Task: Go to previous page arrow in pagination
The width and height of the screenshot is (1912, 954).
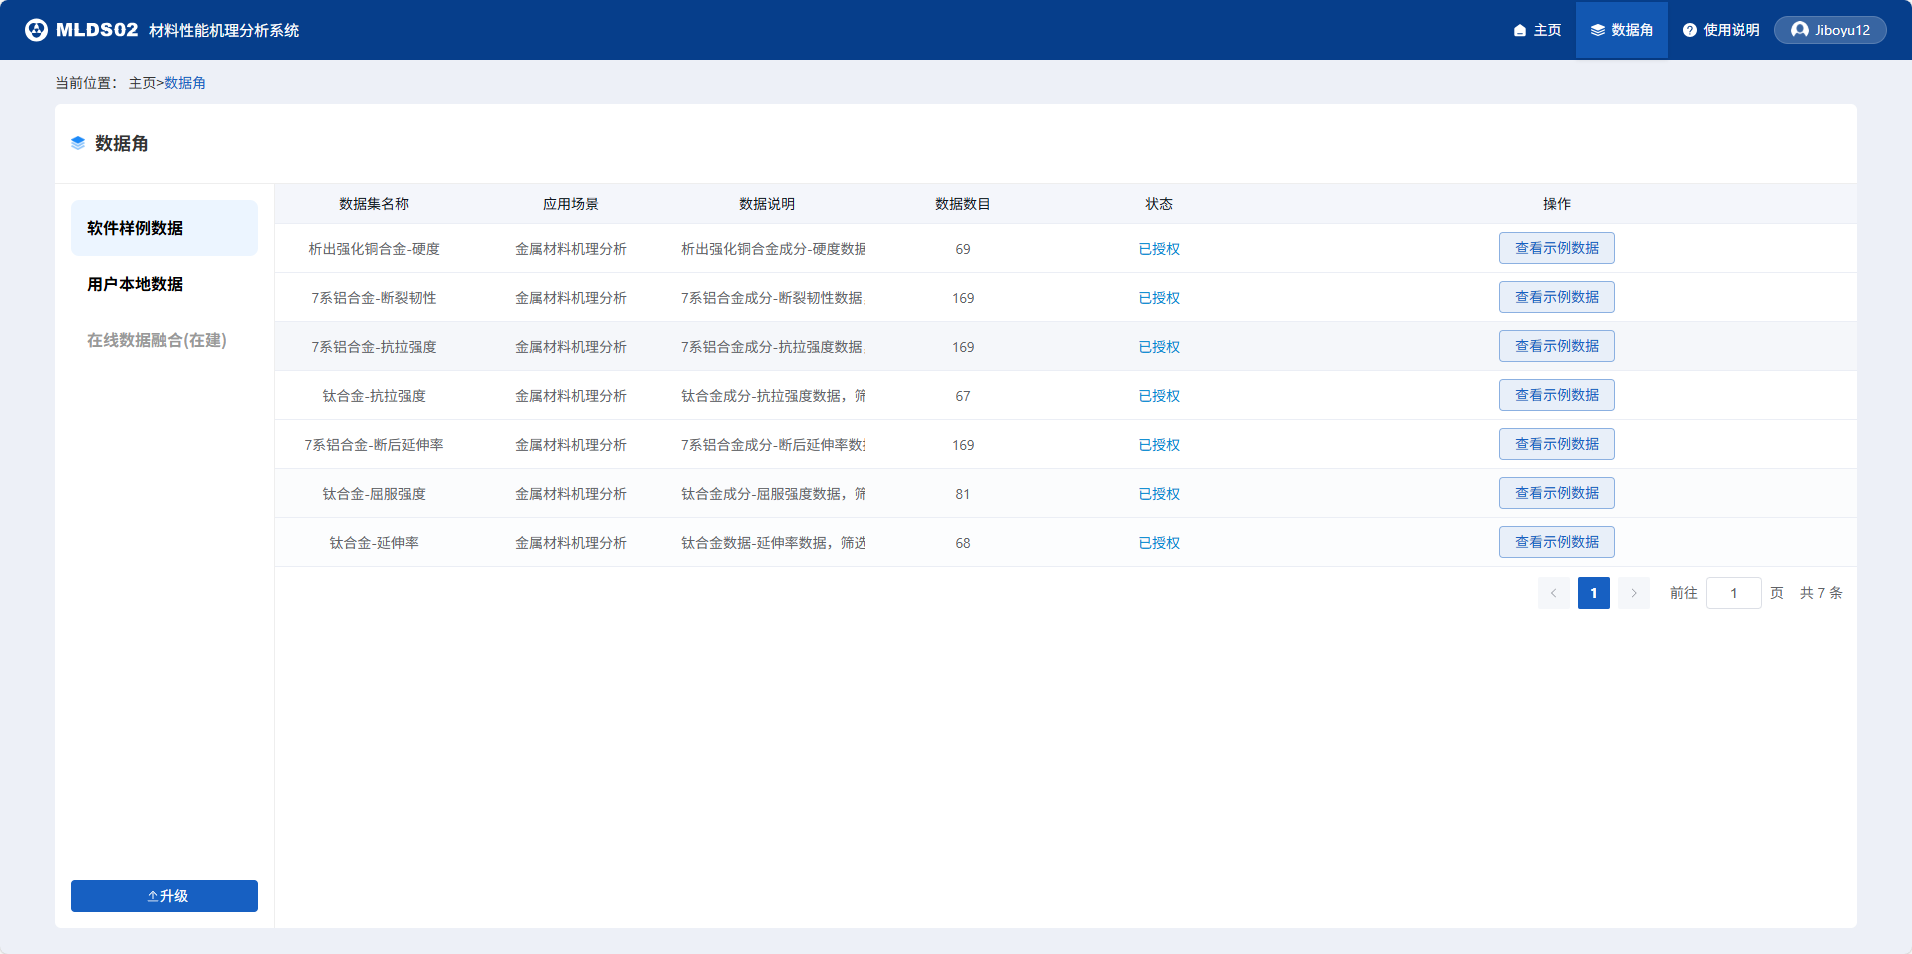Action: coord(1553,593)
